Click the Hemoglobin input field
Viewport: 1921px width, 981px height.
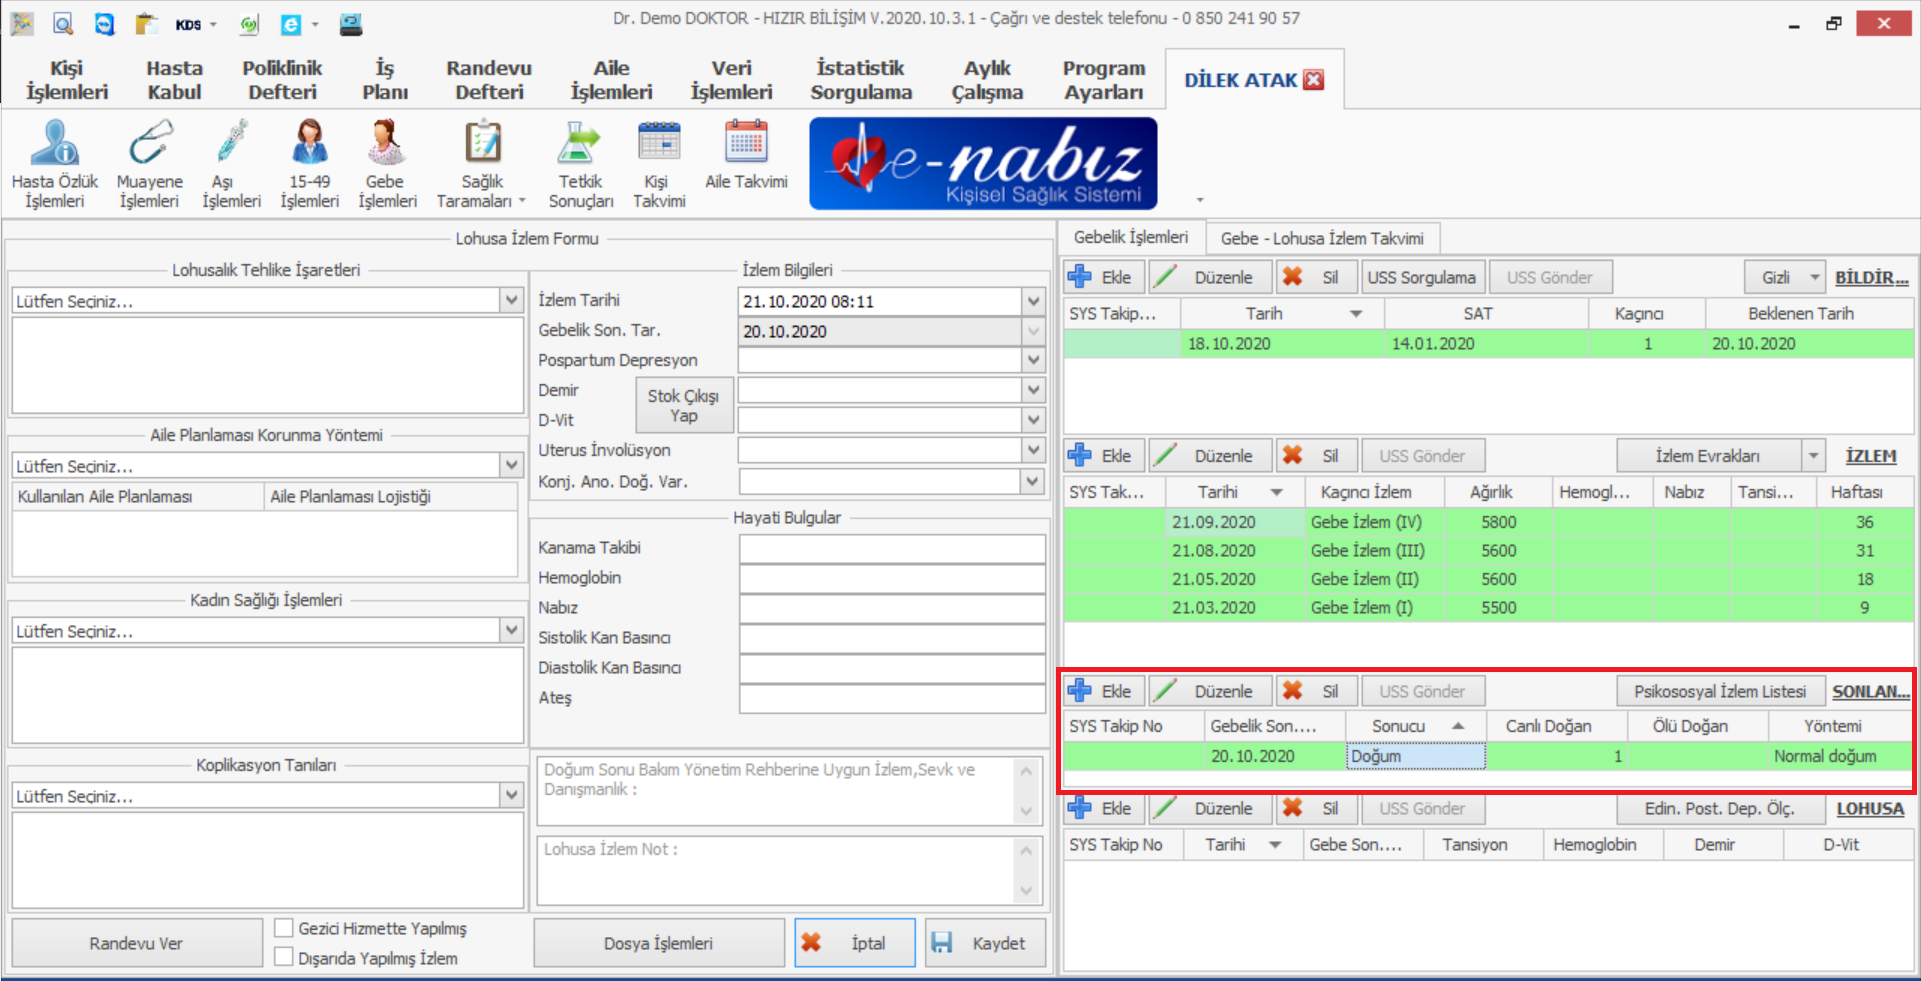(x=891, y=578)
